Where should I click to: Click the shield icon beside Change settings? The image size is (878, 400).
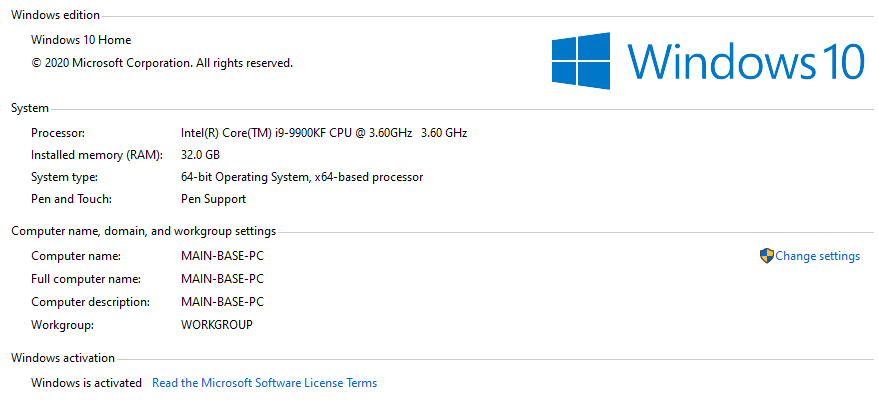(x=766, y=256)
